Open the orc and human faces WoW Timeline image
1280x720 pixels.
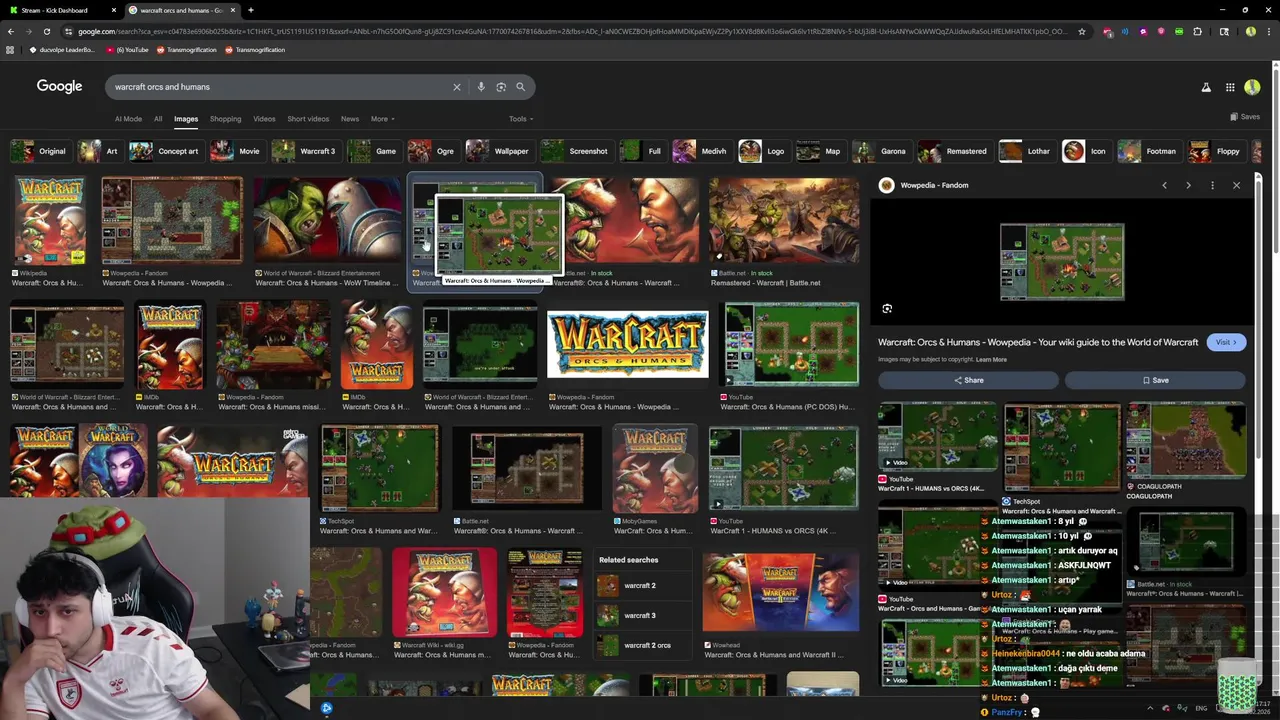pos(328,221)
